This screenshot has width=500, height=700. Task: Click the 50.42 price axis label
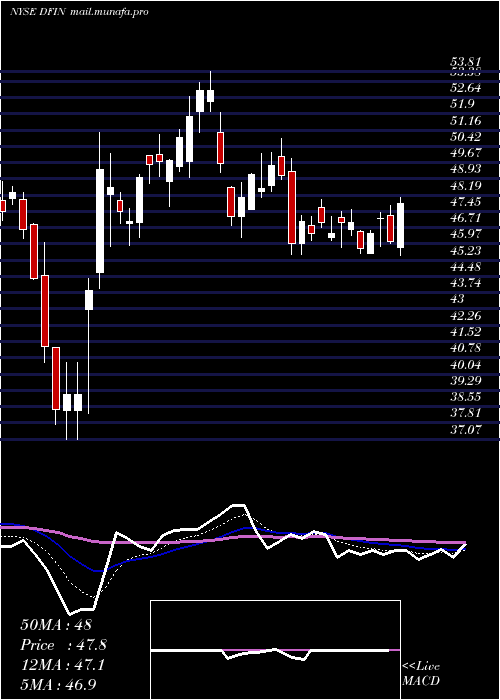pyautogui.click(x=466, y=136)
